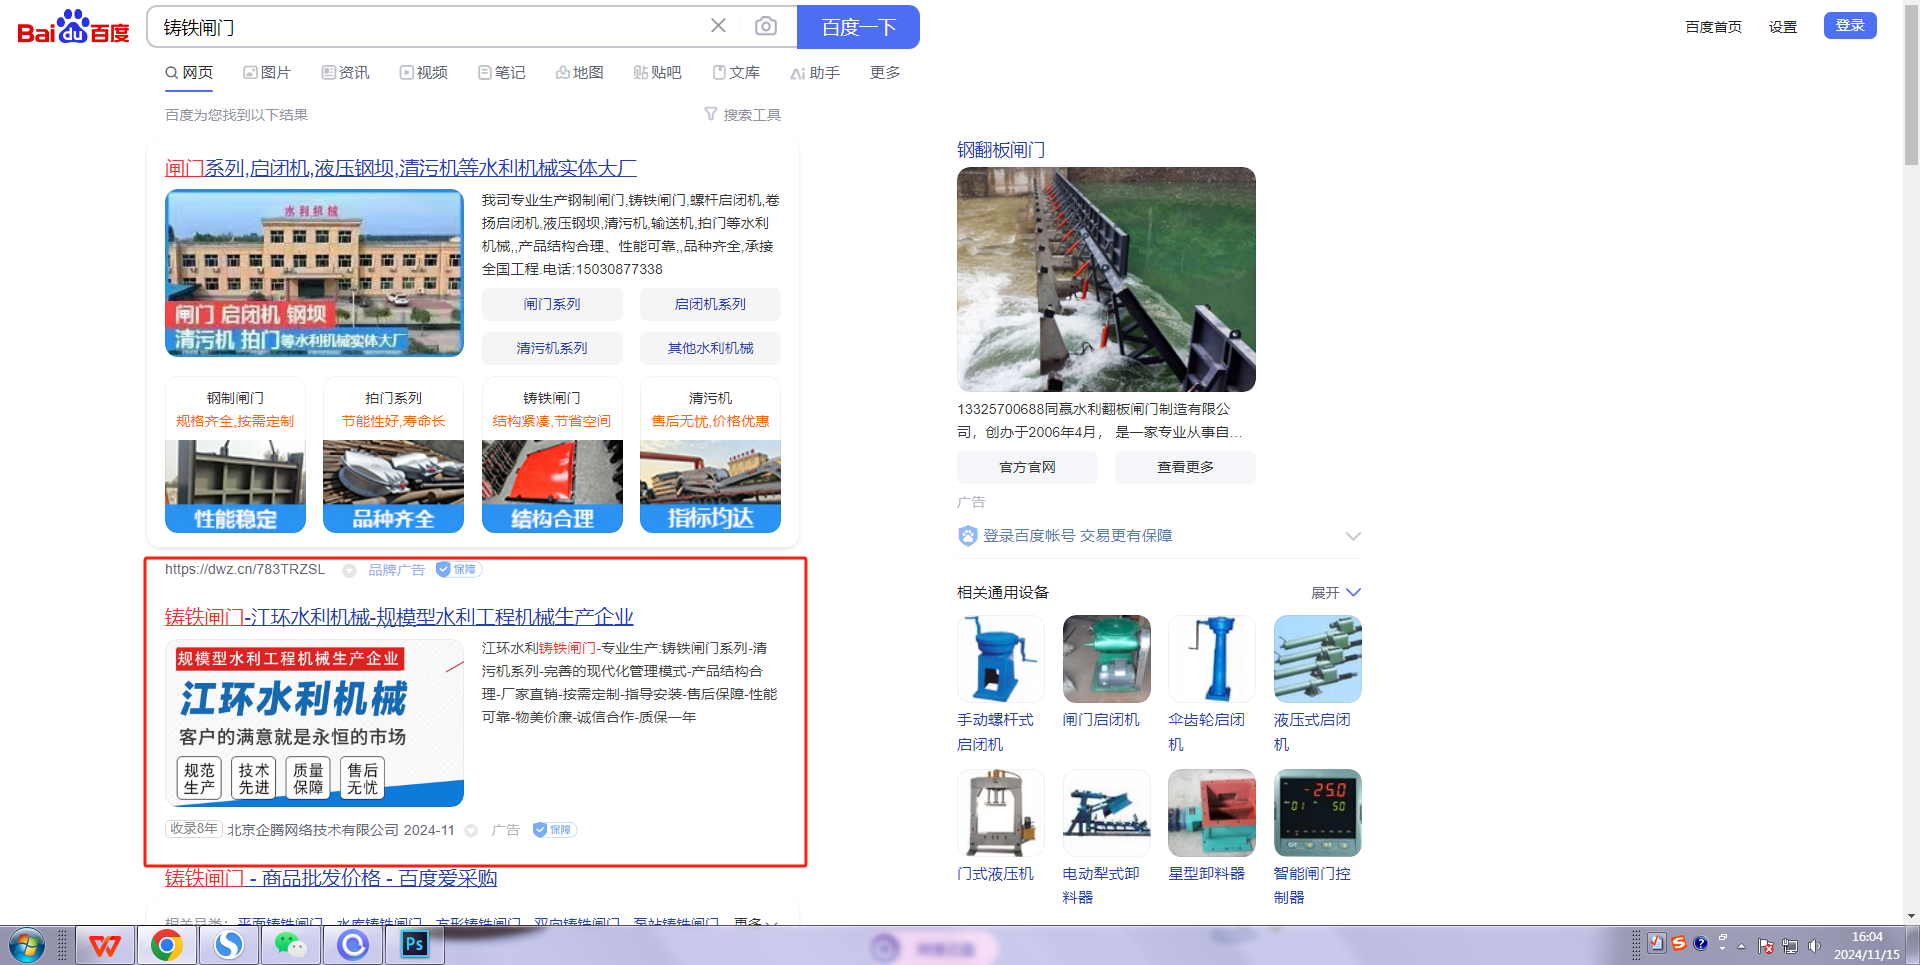The width and height of the screenshot is (1920, 965).
Task: Click the 官方官网 button
Action: (x=1027, y=467)
